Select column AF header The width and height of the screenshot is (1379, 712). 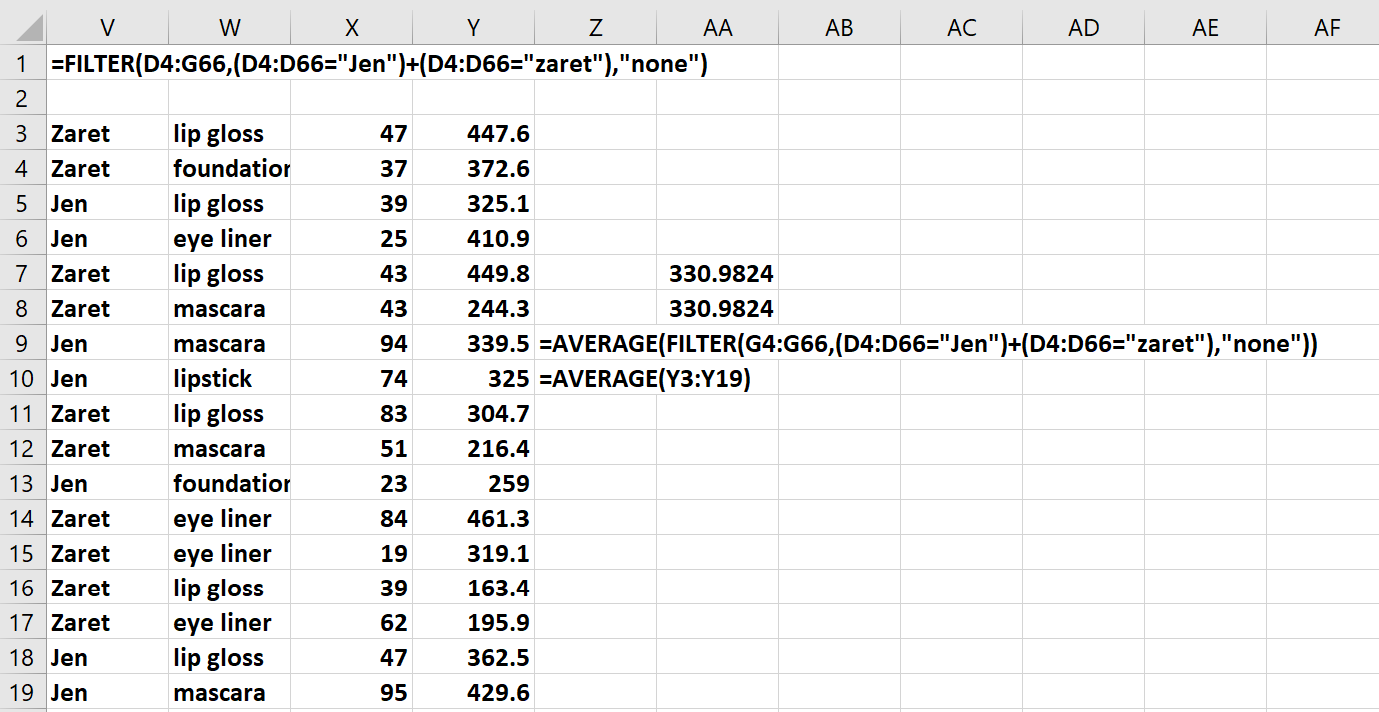[1326, 28]
